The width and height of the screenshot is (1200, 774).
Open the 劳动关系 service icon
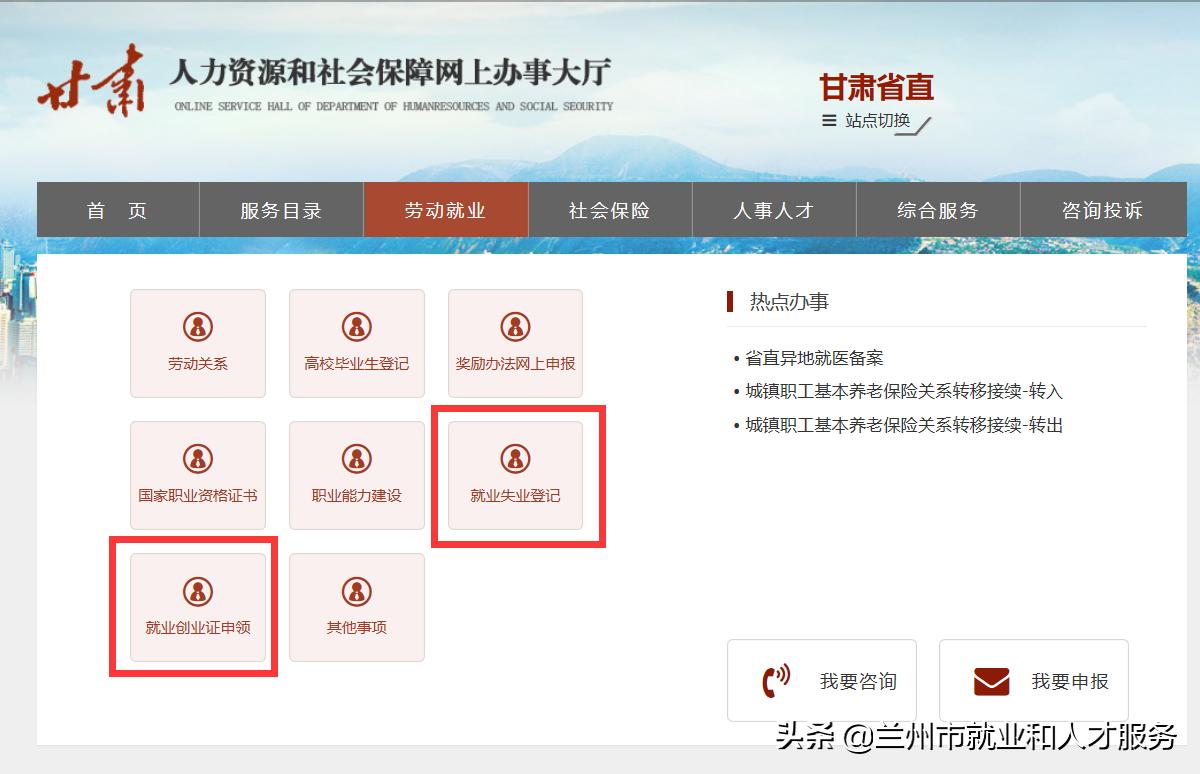point(197,343)
